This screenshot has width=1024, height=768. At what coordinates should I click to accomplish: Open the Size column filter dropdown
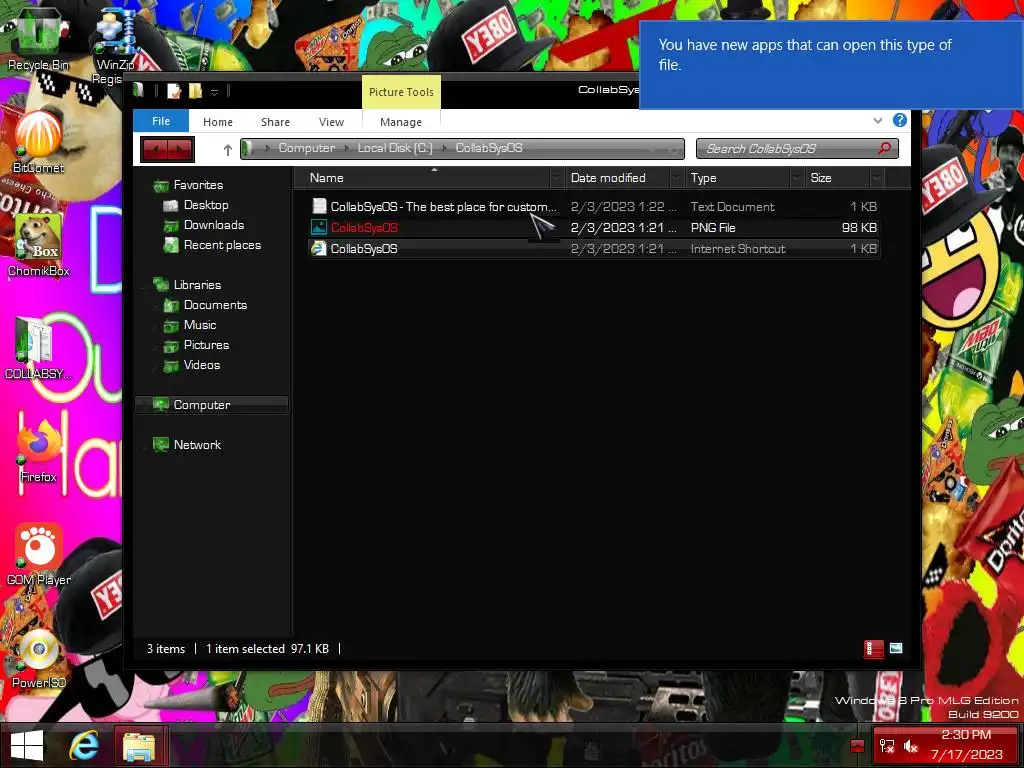coord(877,178)
